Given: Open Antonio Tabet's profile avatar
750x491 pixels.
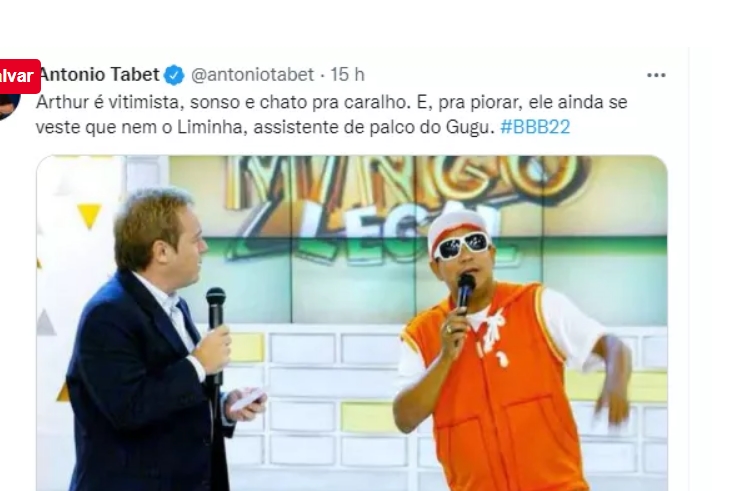Looking at the screenshot, I should (x=10, y=106).
